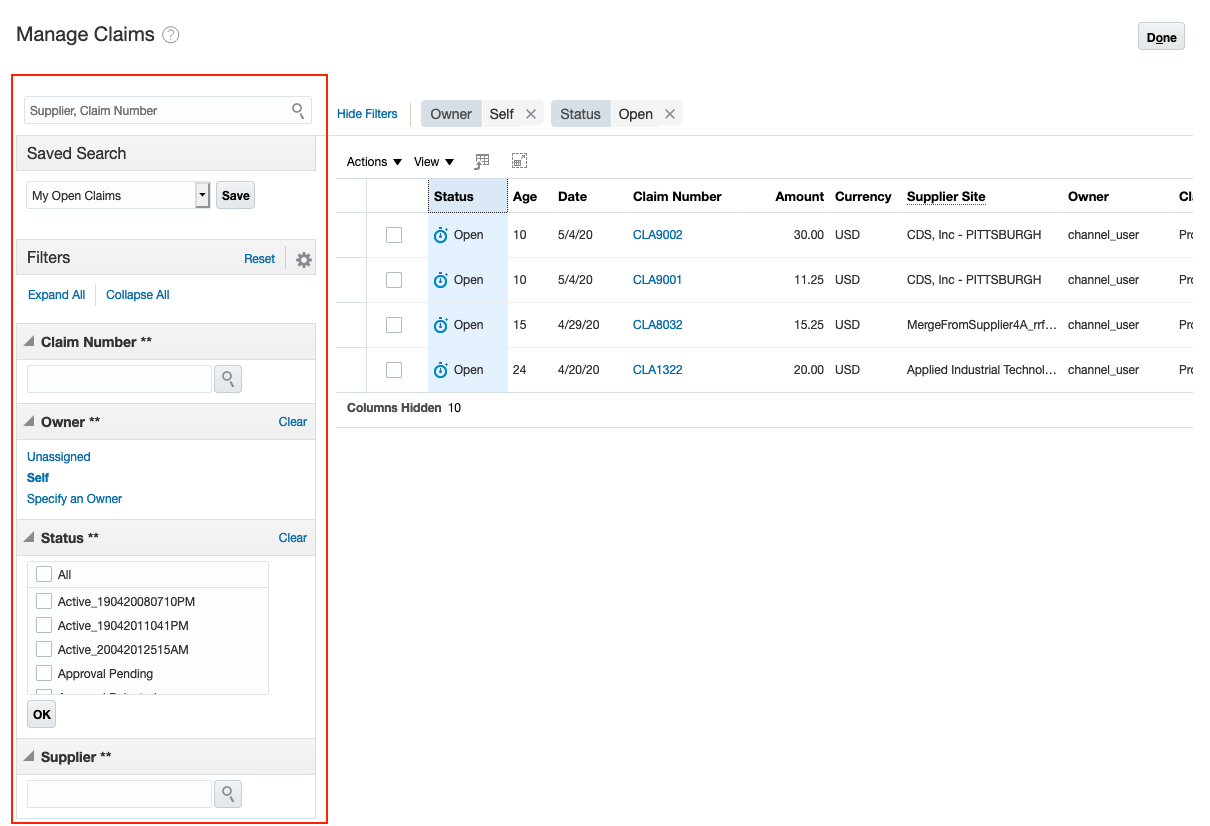The image size is (1210, 826).
Task: Open the My Open Claims saved search dropdown
Action: point(201,194)
